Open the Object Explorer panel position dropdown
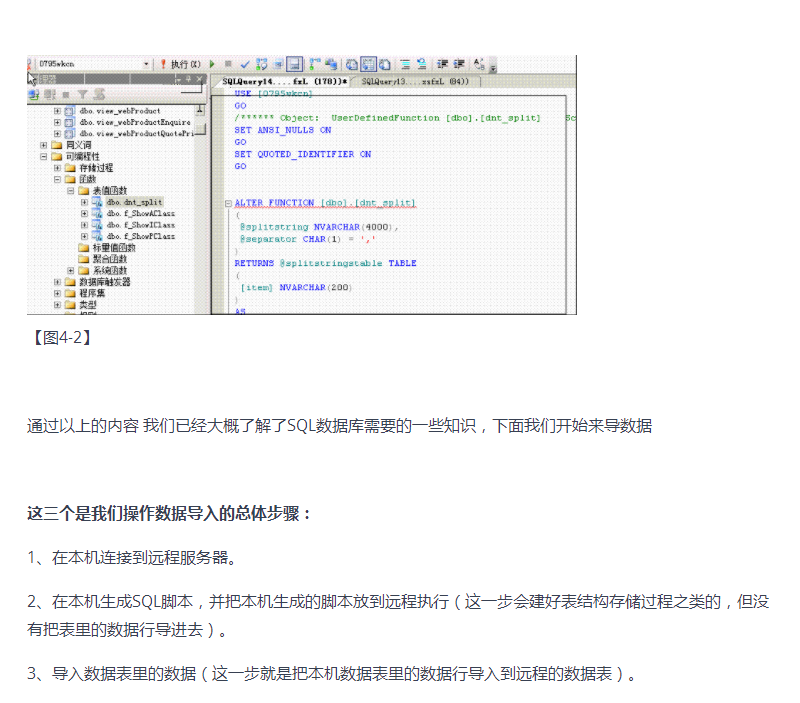800x703 pixels. [x=177, y=79]
